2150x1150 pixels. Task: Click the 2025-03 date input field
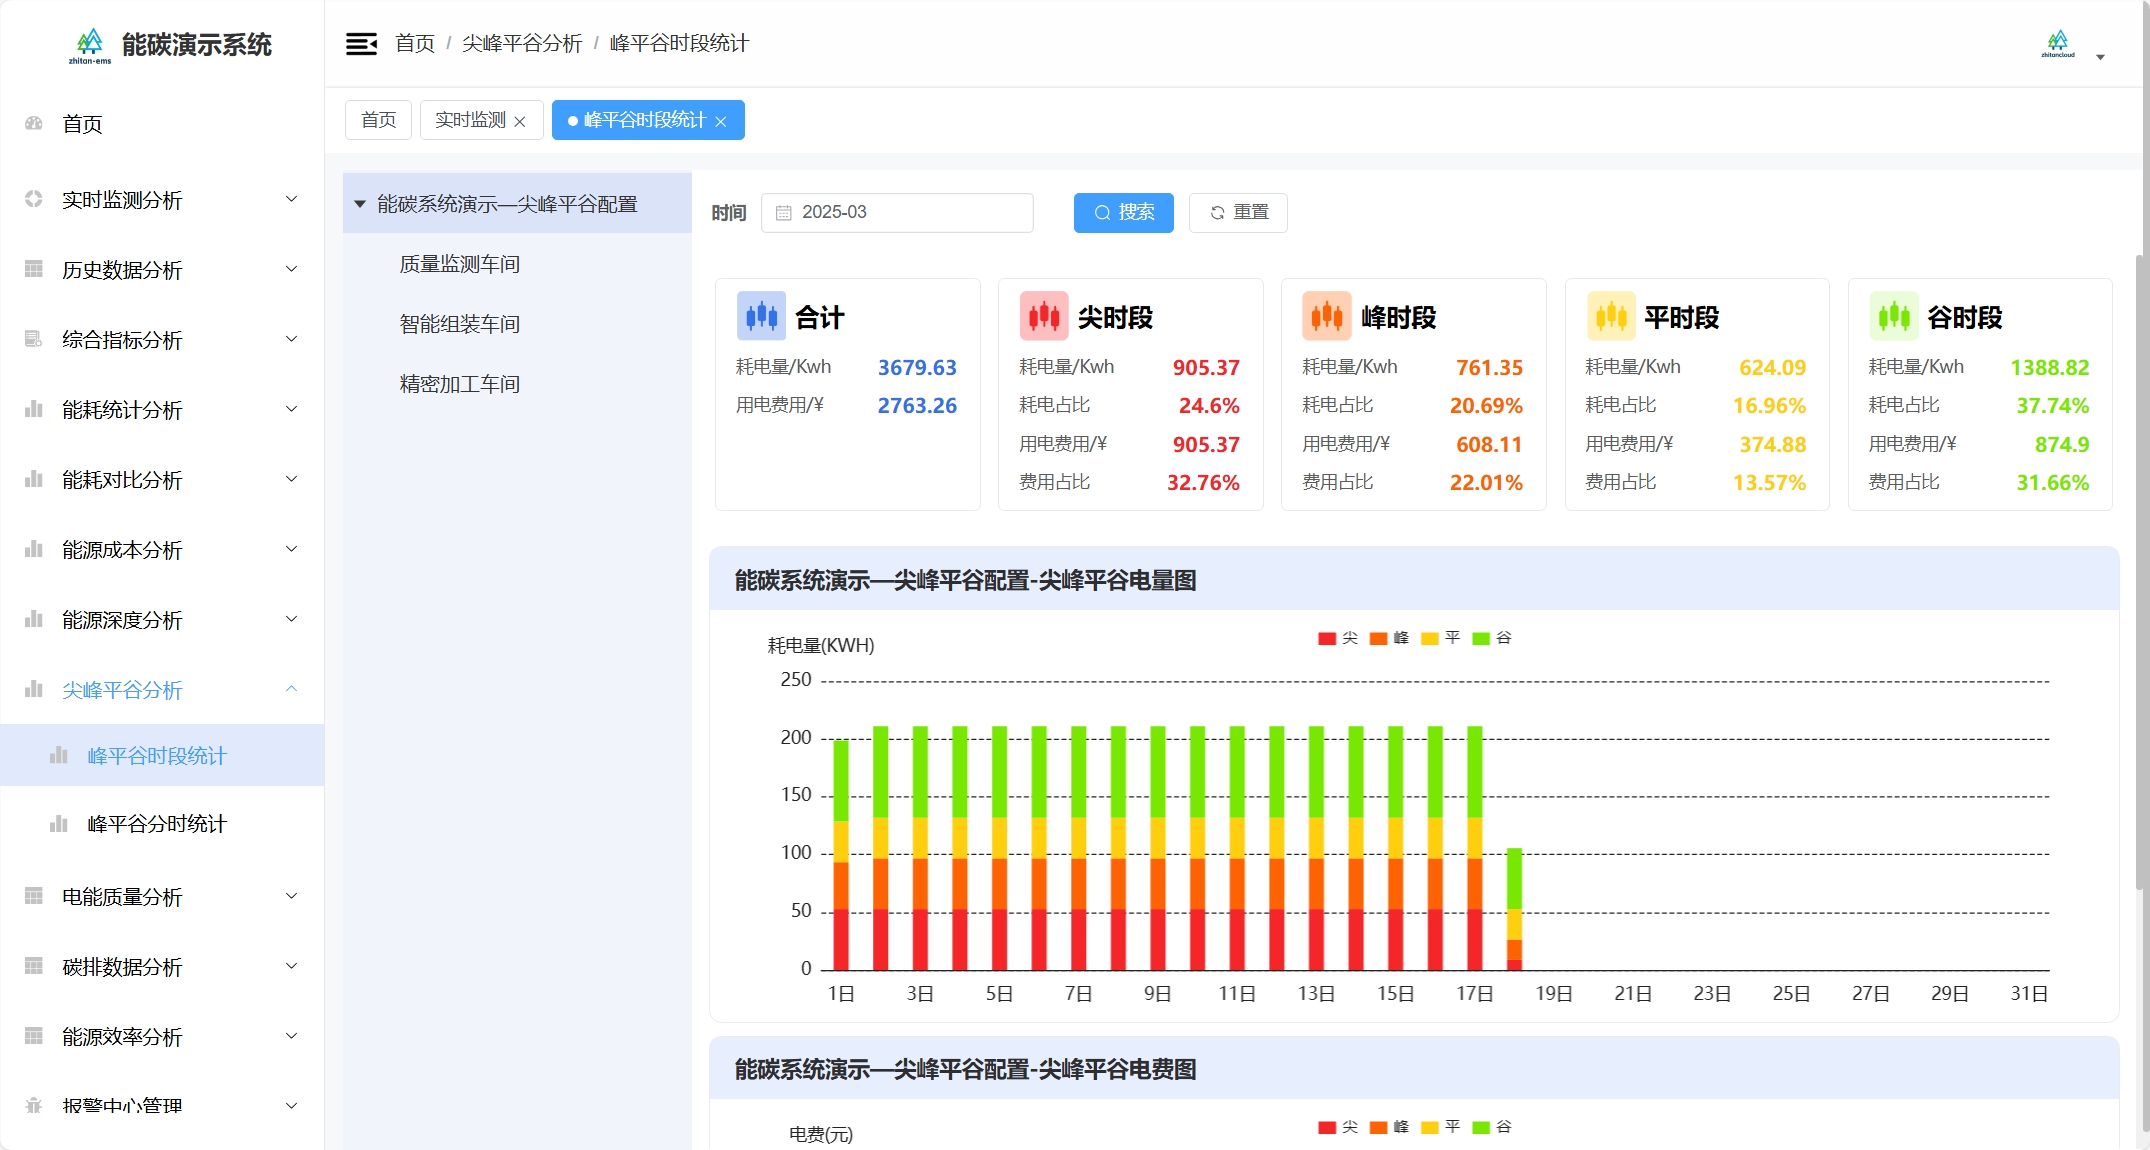click(896, 213)
